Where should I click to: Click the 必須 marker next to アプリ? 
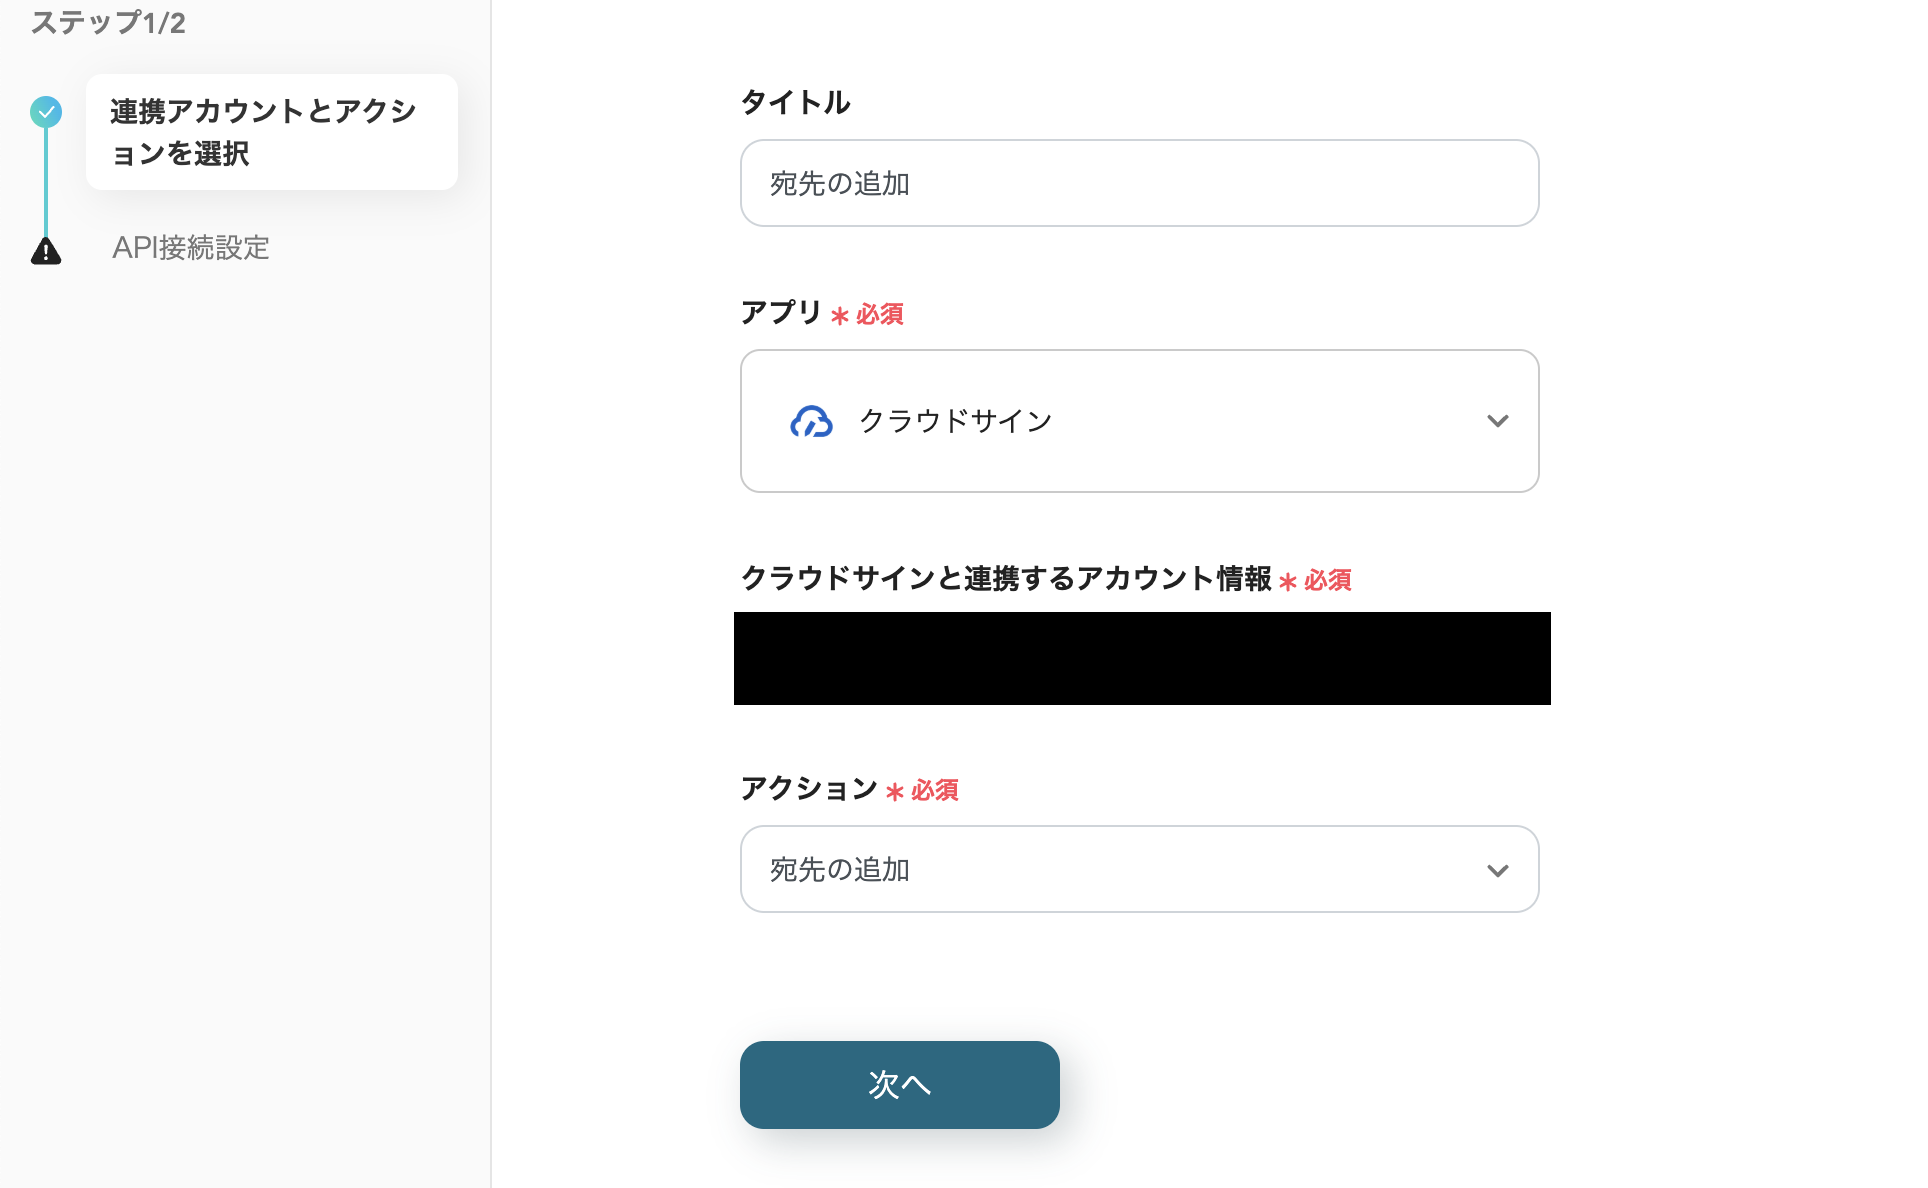point(880,315)
